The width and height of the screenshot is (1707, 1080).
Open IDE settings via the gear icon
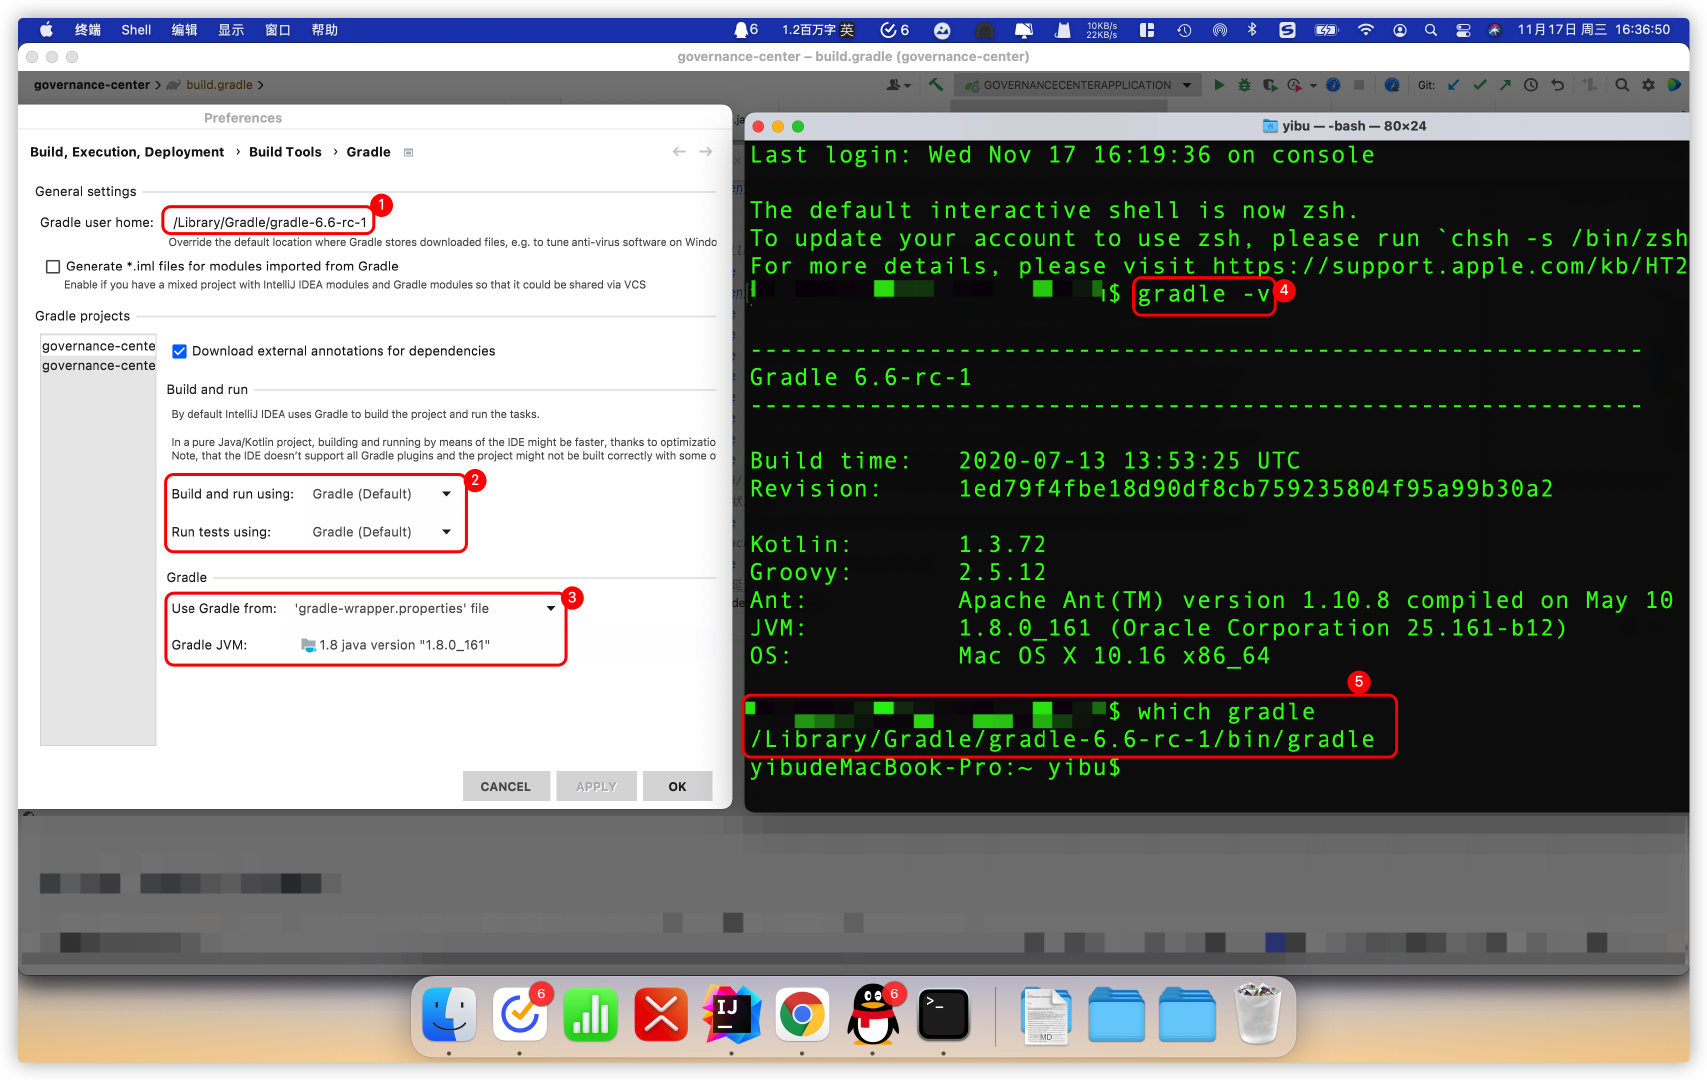point(1650,85)
